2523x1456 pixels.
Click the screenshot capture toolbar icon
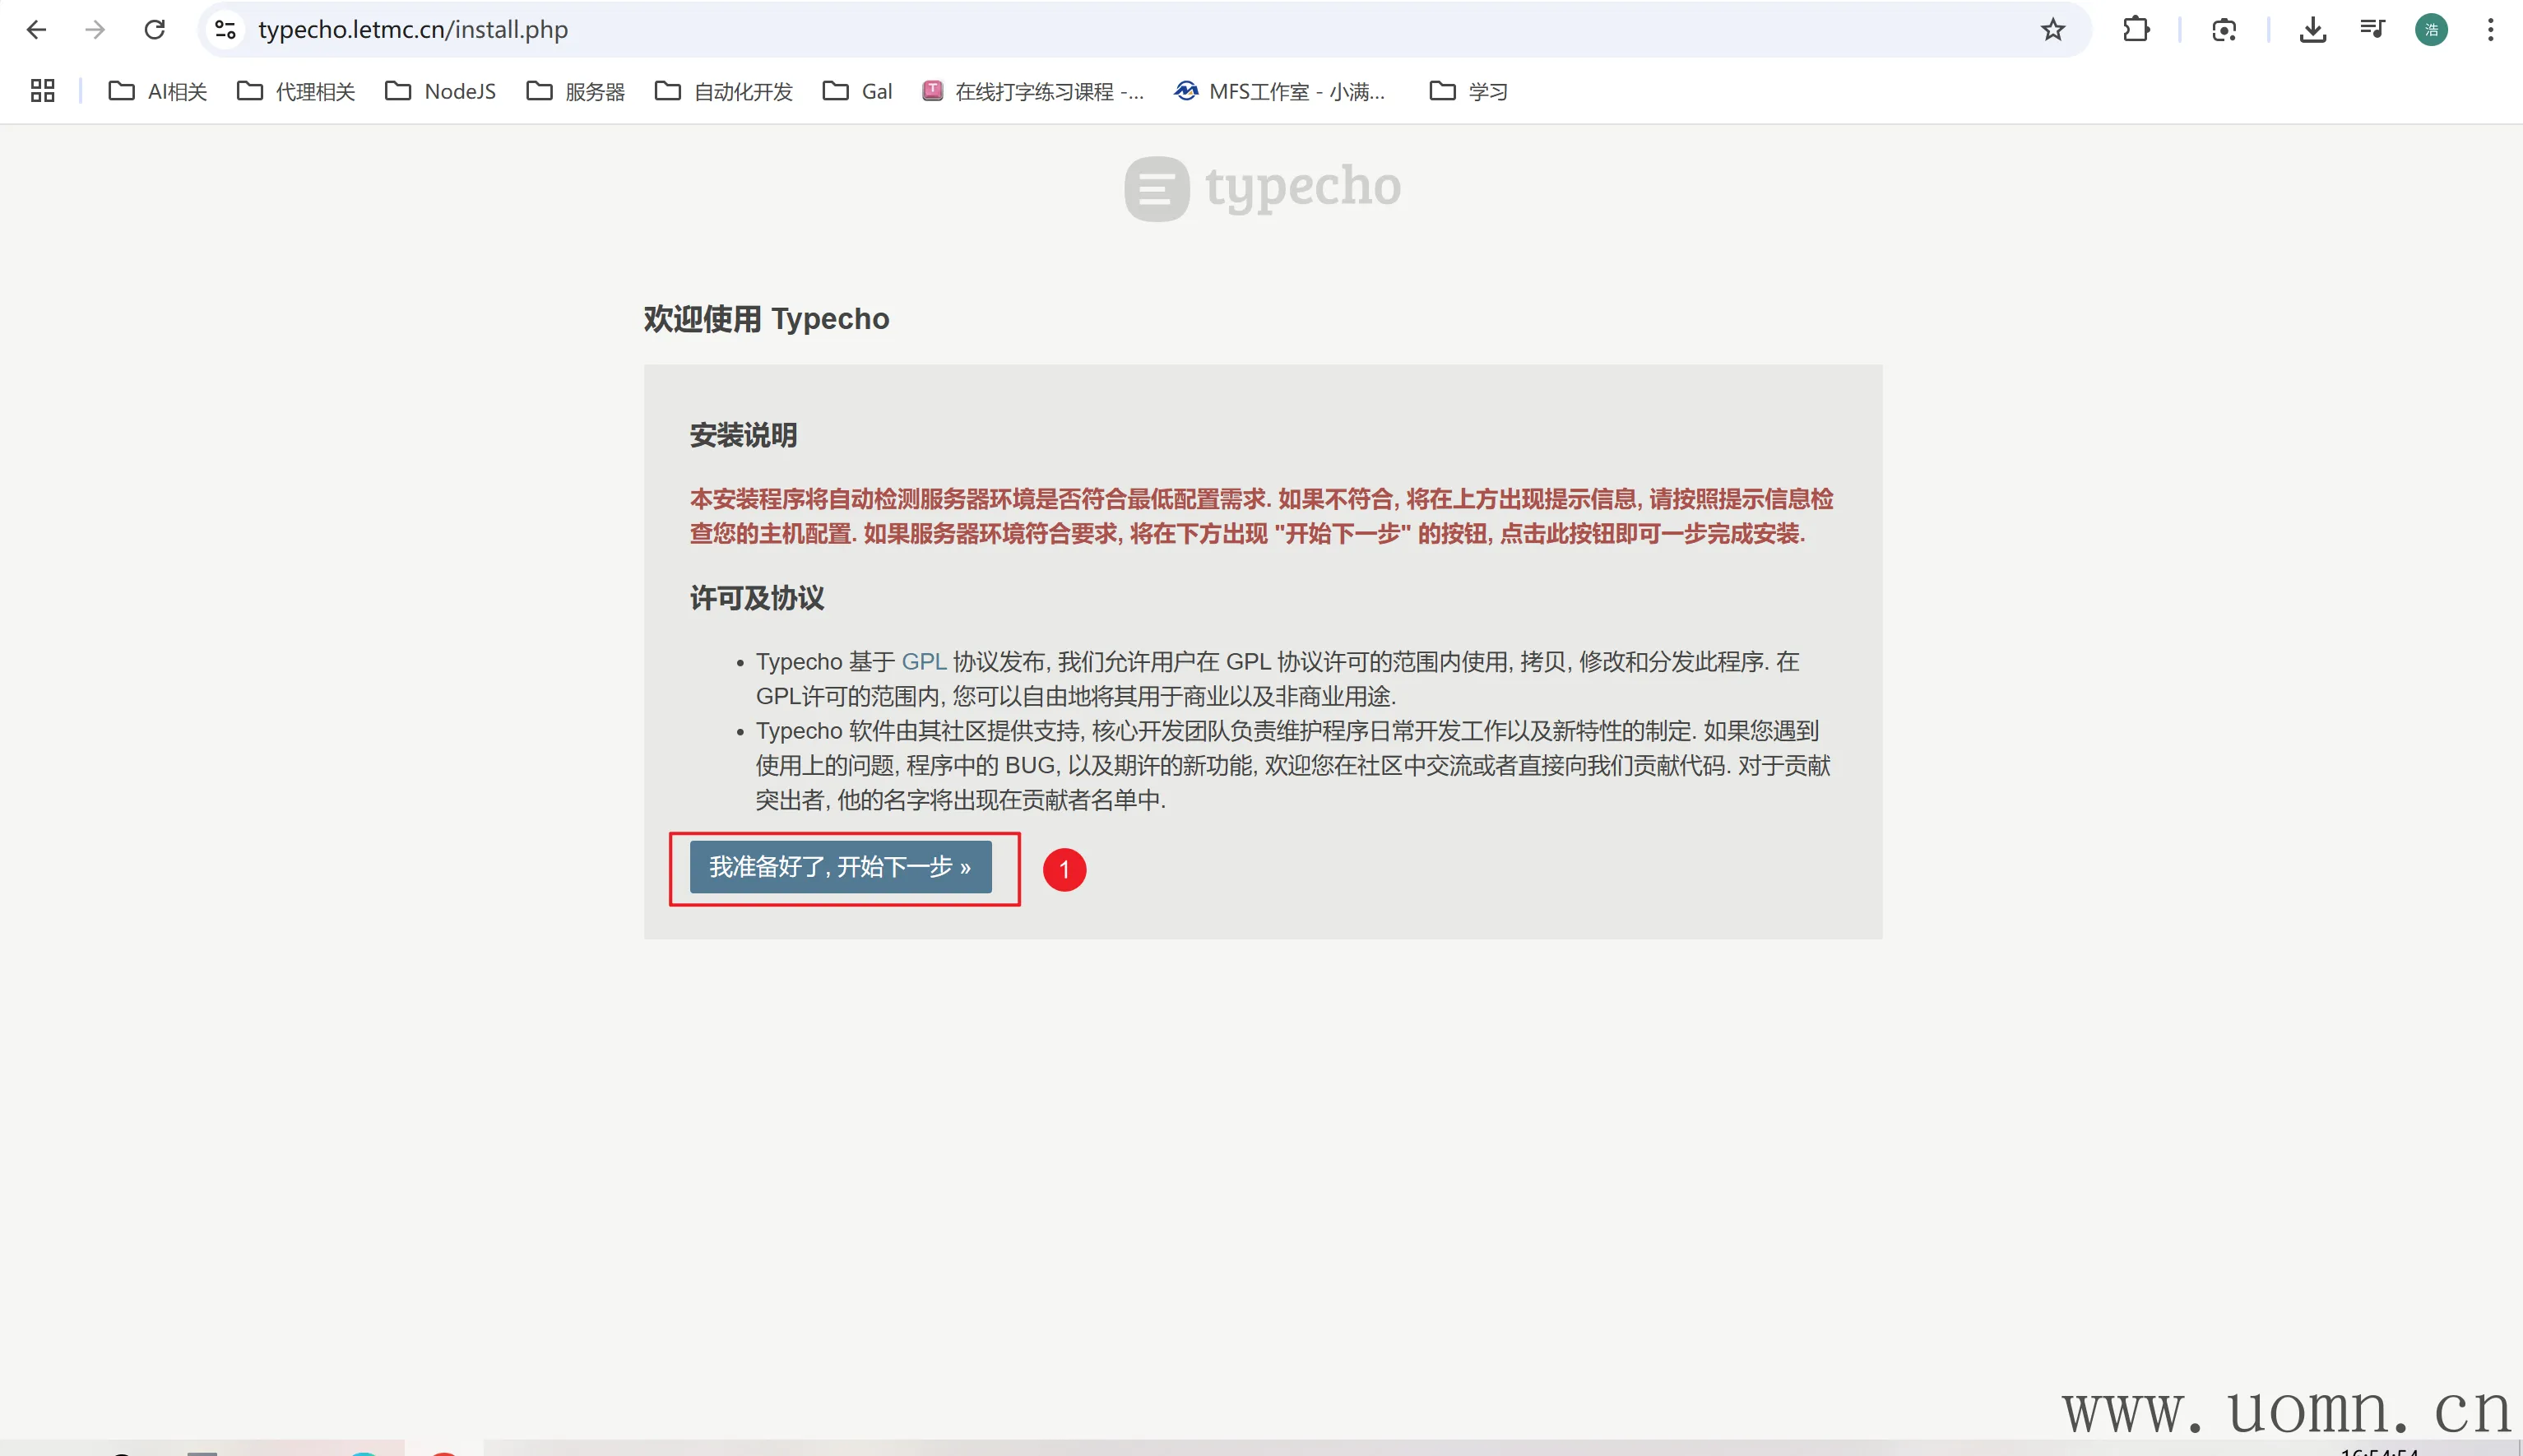(2223, 30)
